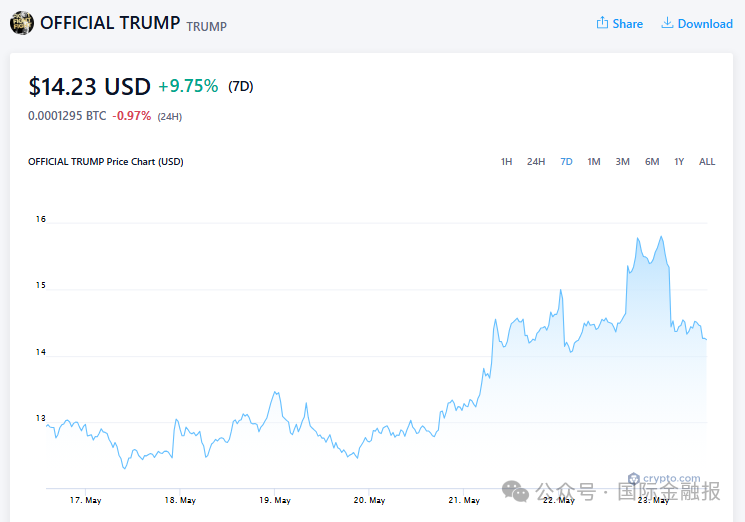Click the 0.0001295 BTC value
Viewport: 745px width, 522px height.
pos(67,116)
